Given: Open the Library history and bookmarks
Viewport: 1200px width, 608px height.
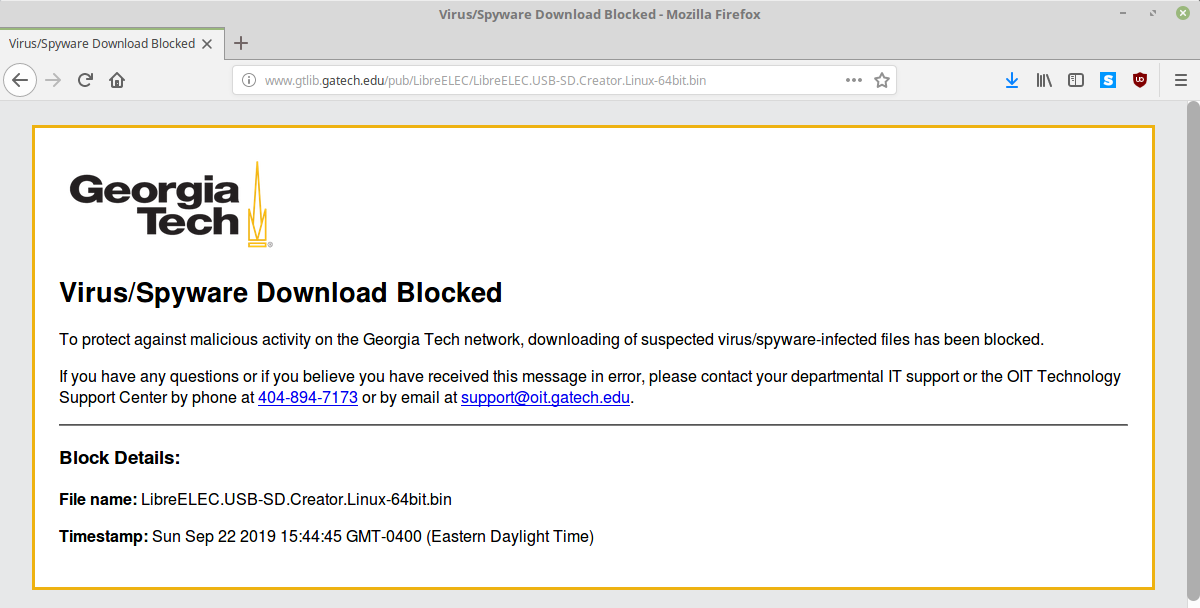Looking at the screenshot, I should tap(1044, 80).
